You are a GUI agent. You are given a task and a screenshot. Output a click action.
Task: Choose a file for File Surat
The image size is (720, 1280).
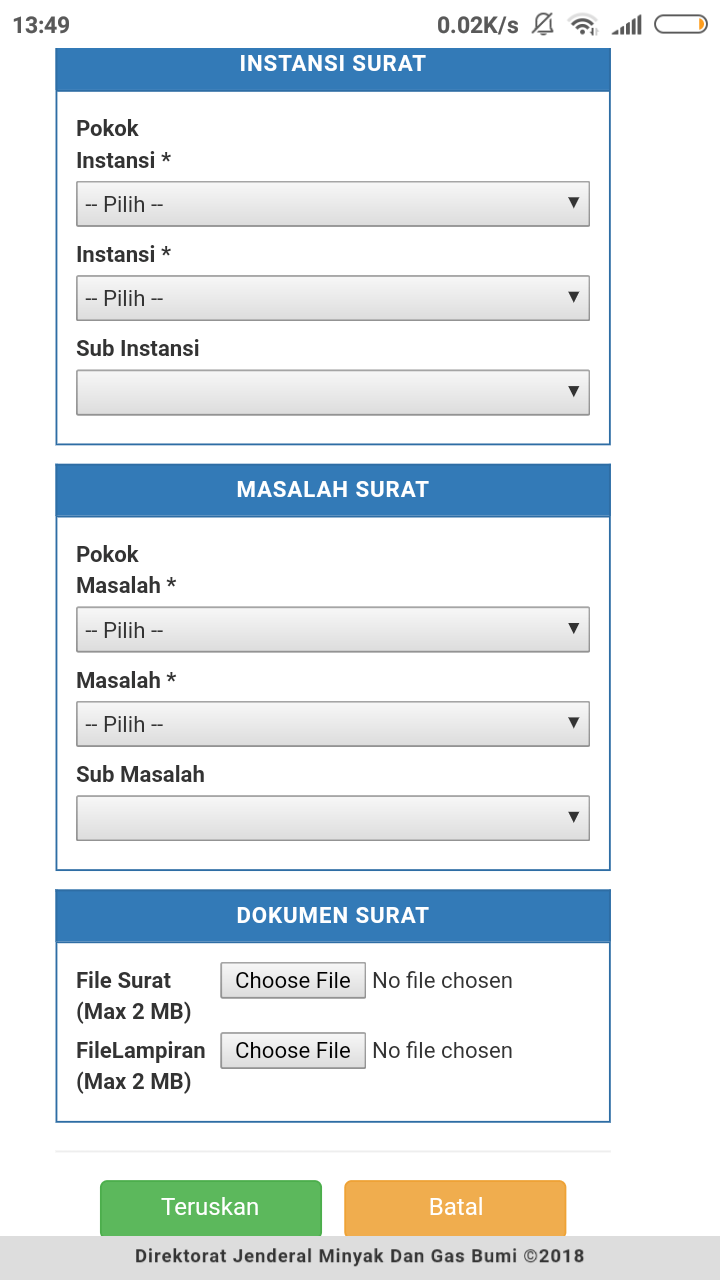coord(293,981)
